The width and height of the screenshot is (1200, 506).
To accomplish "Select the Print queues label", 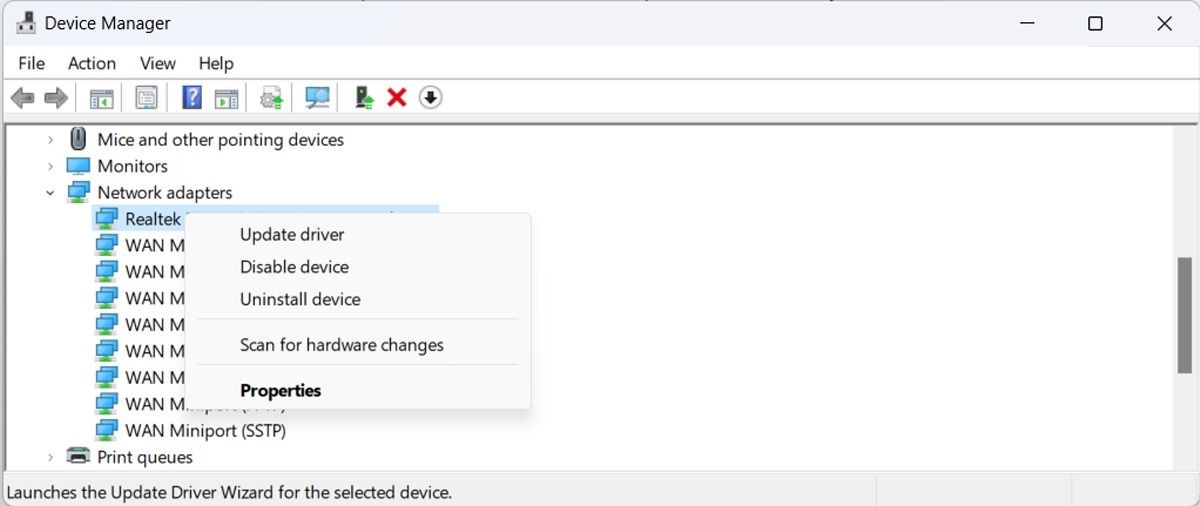I will click(145, 457).
